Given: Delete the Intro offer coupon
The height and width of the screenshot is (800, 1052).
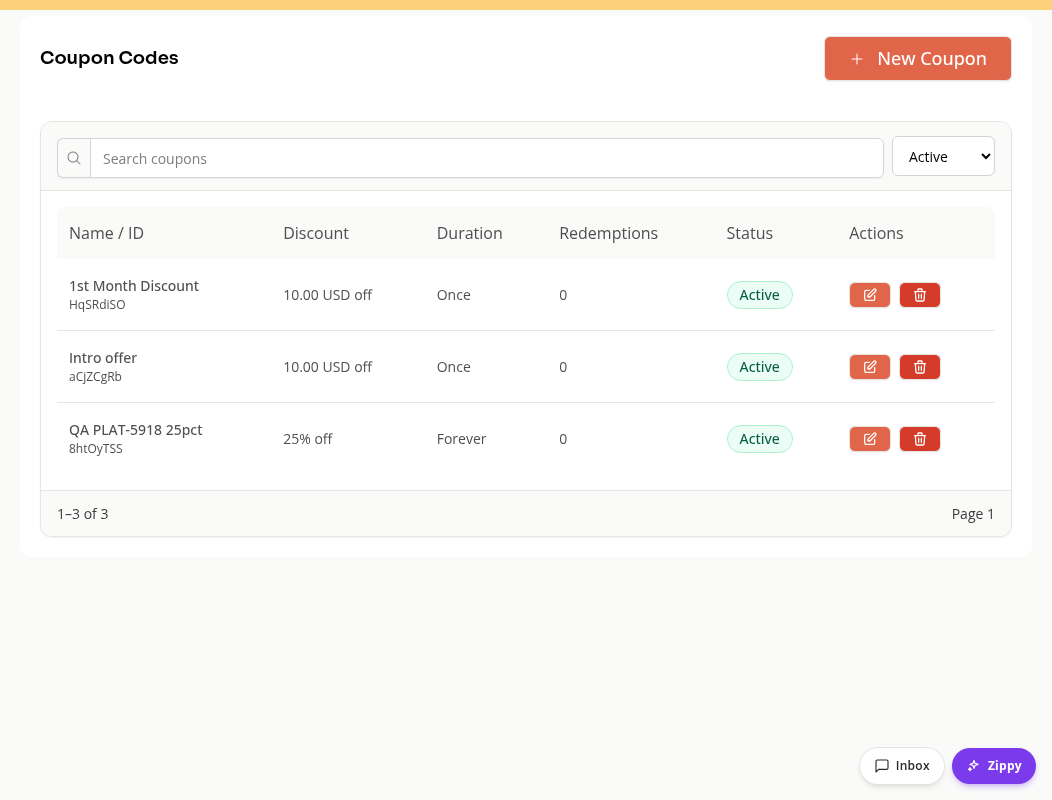Looking at the screenshot, I should [920, 367].
